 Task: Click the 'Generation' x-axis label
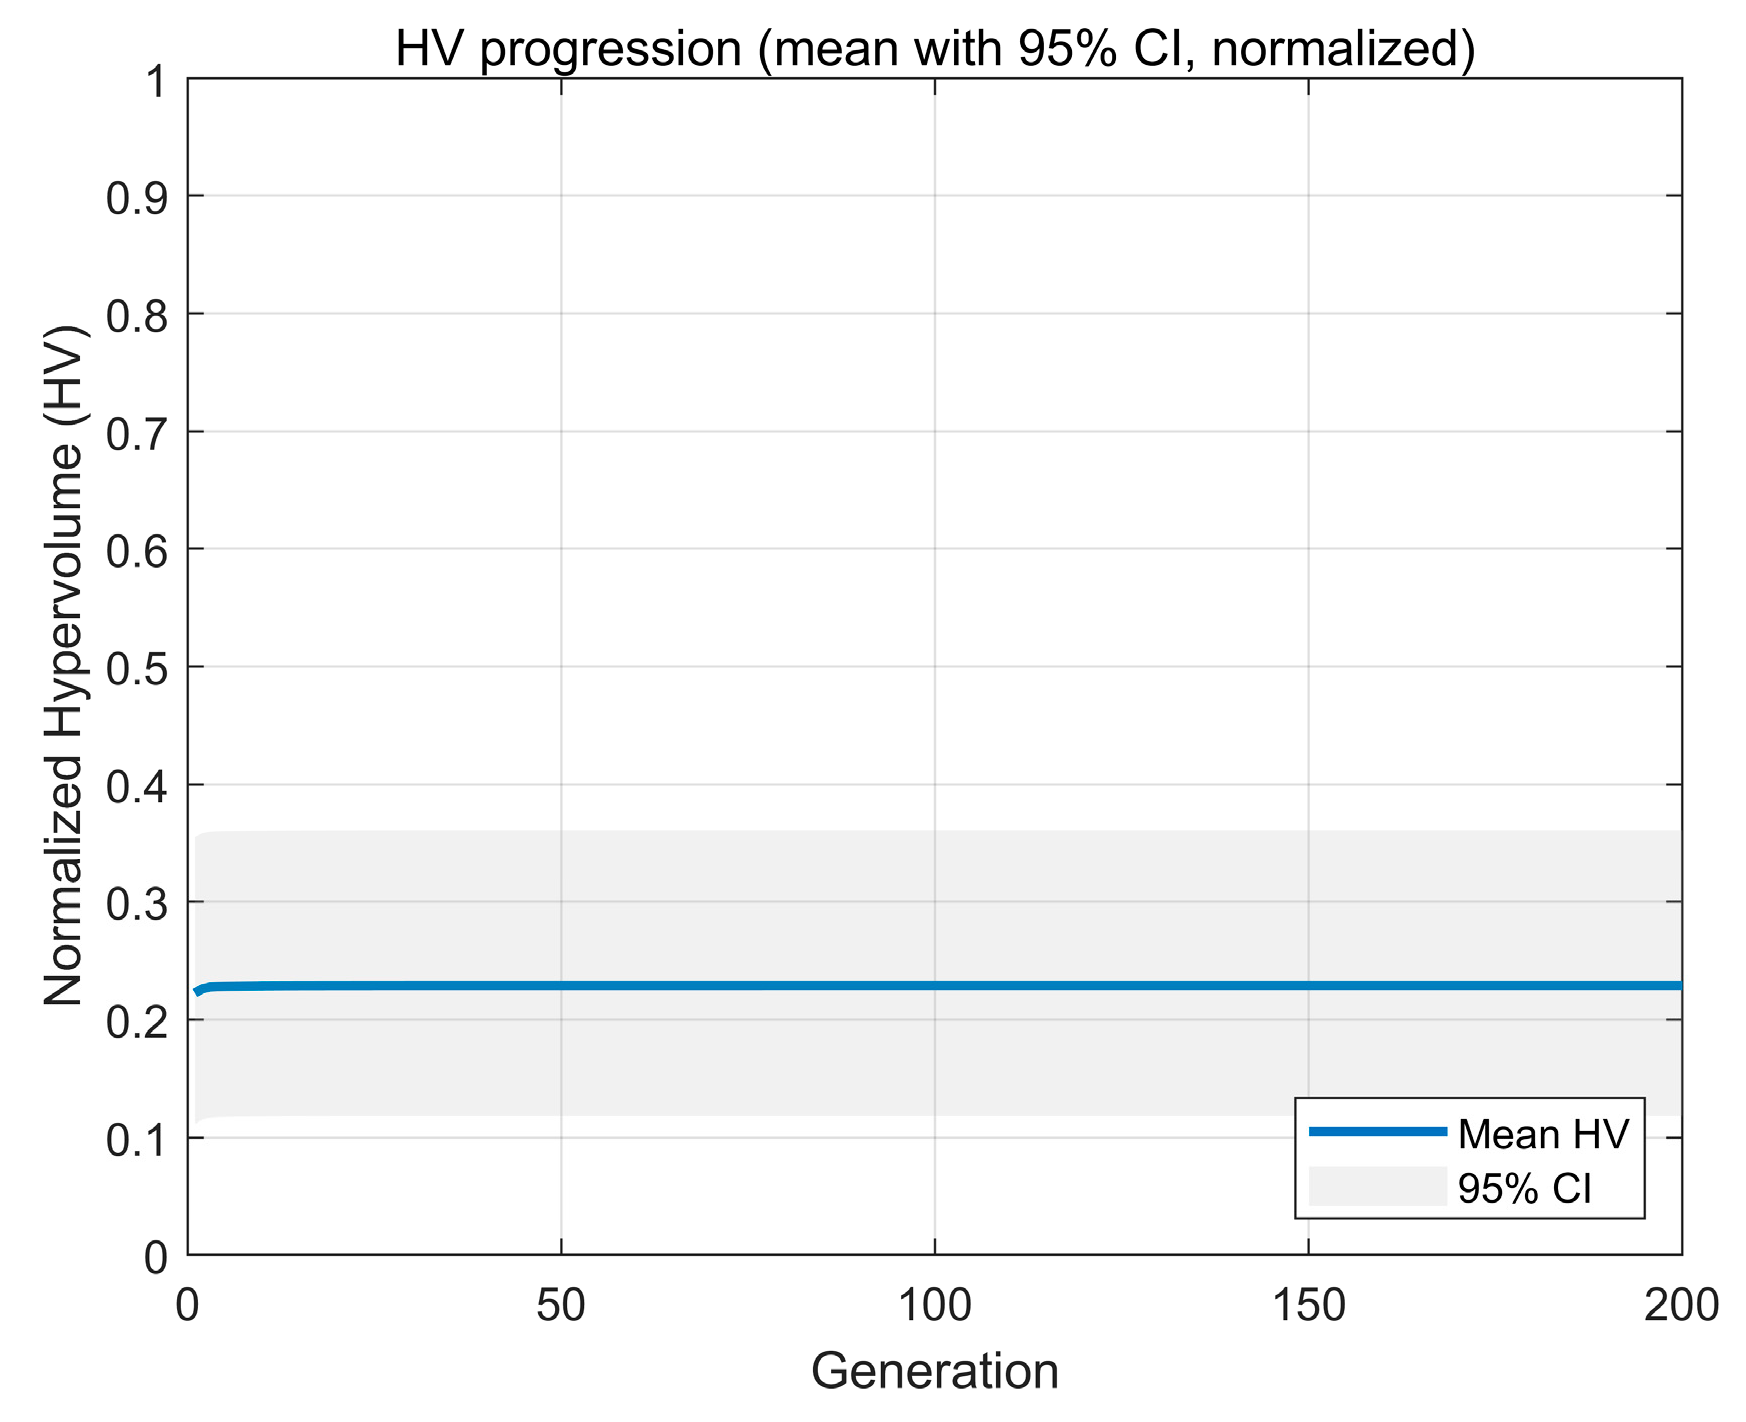(934, 1370)
